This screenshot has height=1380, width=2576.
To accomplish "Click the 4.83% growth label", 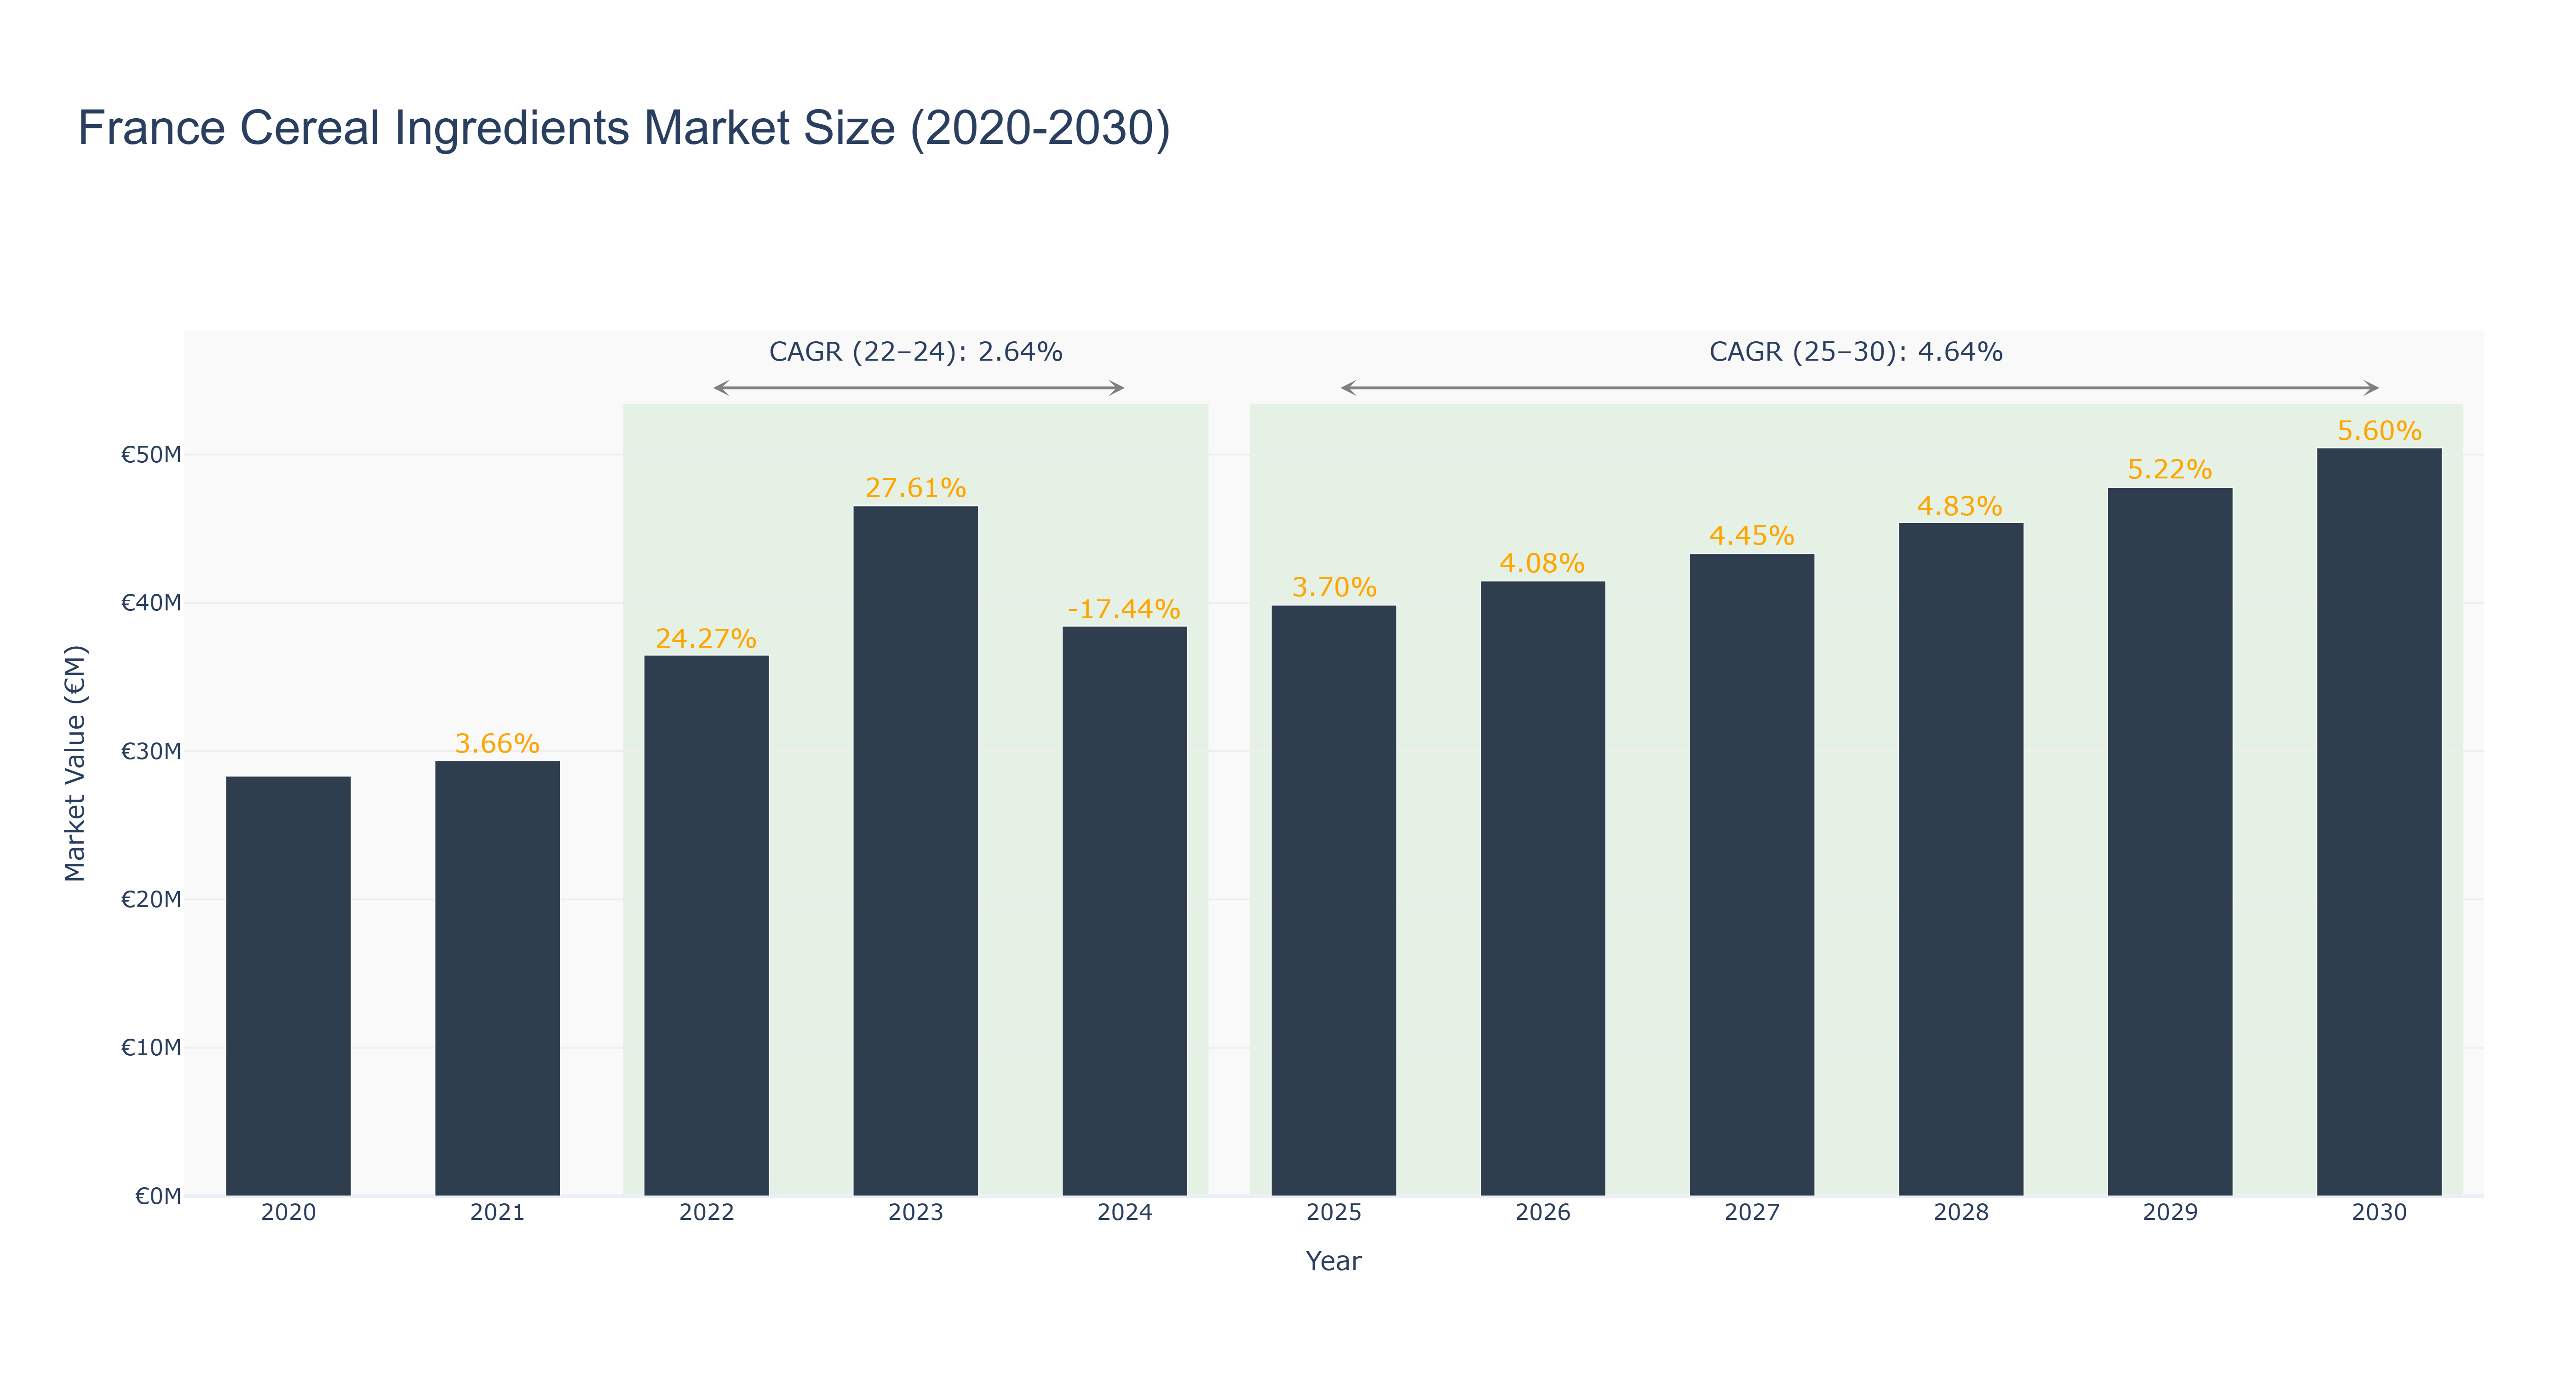I will click(1960, 506).
